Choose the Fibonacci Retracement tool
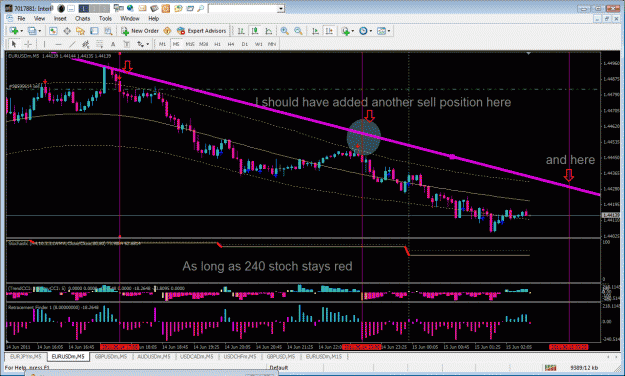Viewport: 625px width, 376px height. point(99,44)
